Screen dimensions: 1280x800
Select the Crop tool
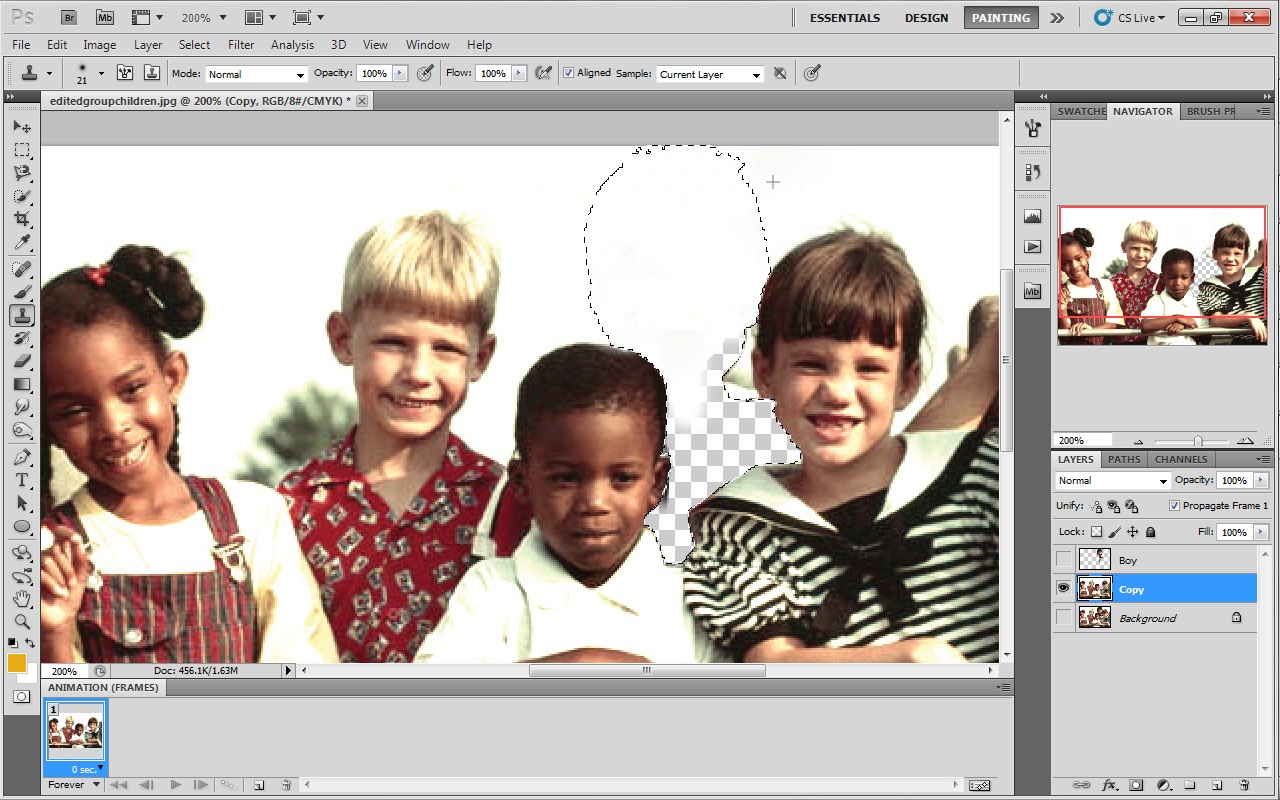click(x=22, y=219)
